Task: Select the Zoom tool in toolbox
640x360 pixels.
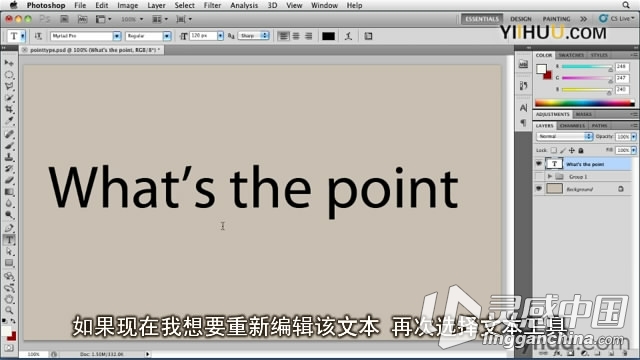Action: pos(9,311)
